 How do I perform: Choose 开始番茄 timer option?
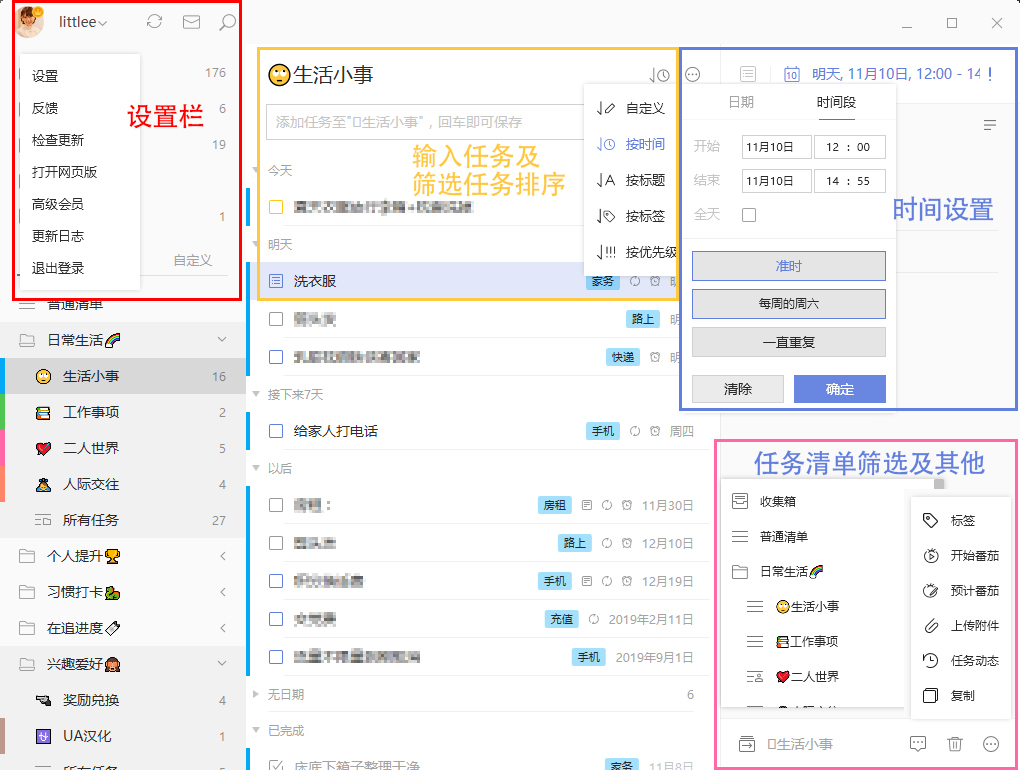pos(961,556)
